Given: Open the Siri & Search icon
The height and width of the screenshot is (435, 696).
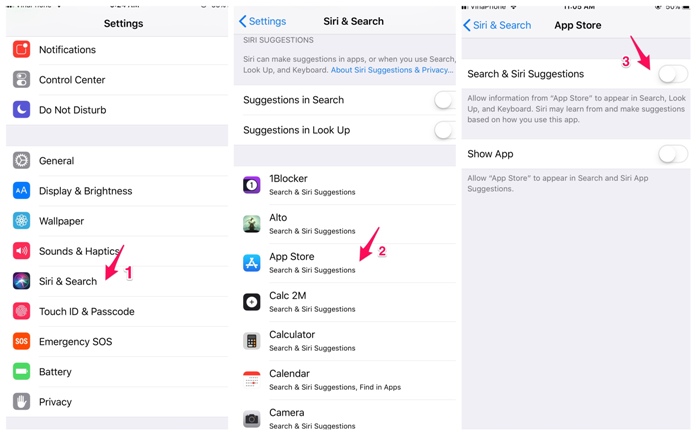Looking at the screenshot, I should pos(21,281).
